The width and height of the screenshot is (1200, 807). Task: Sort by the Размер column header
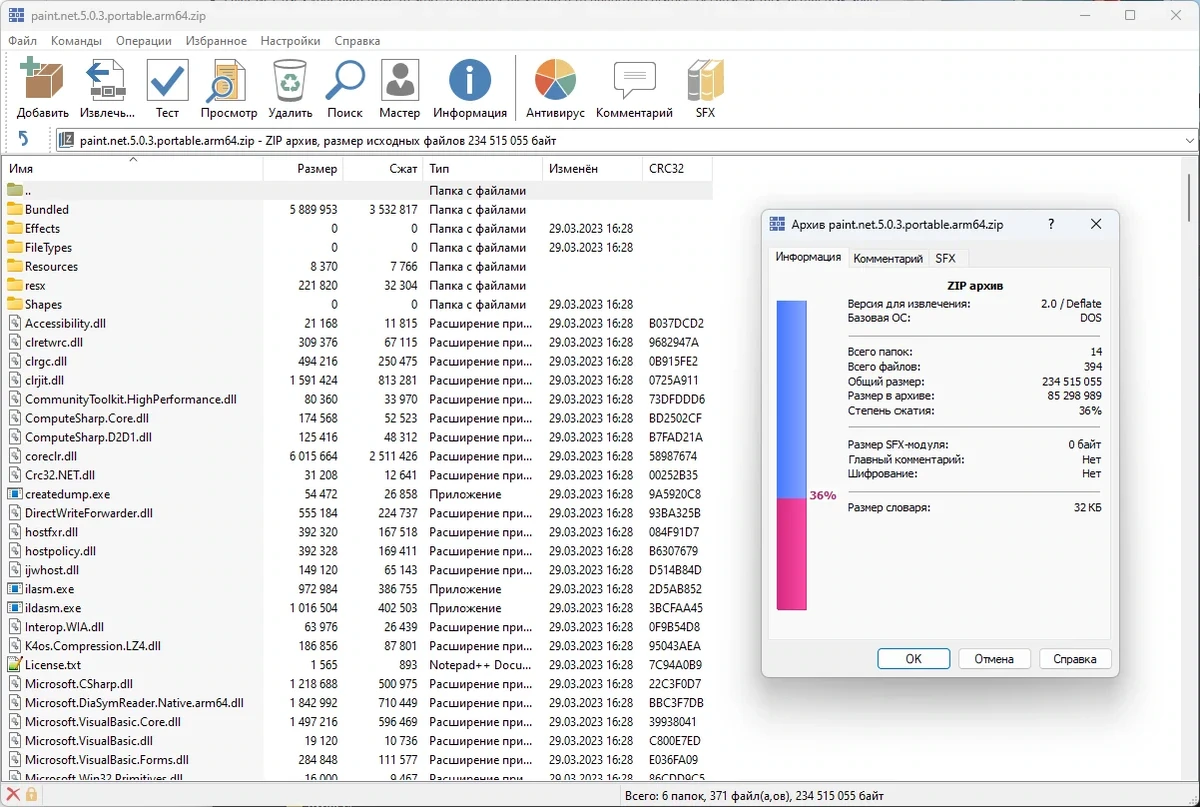click(x=303, y=169)
